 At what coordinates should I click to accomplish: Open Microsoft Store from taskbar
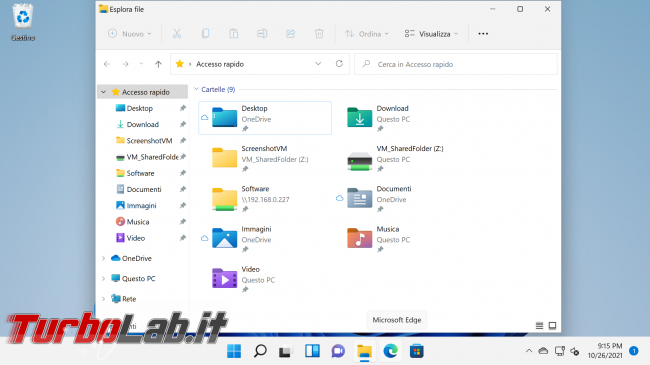click(x=417, y=351)
